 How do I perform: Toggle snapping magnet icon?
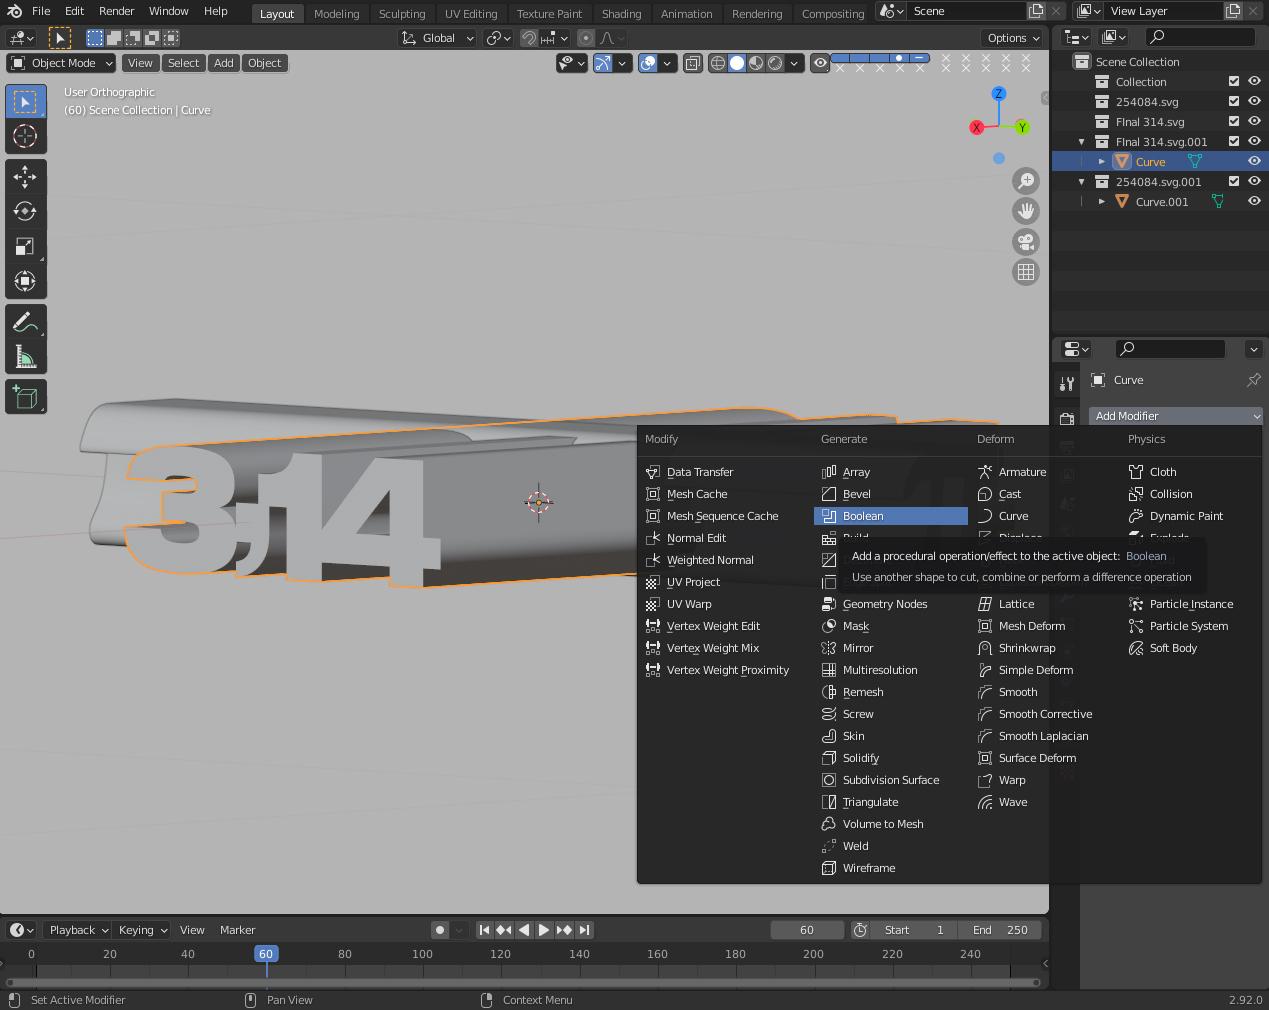529,38
